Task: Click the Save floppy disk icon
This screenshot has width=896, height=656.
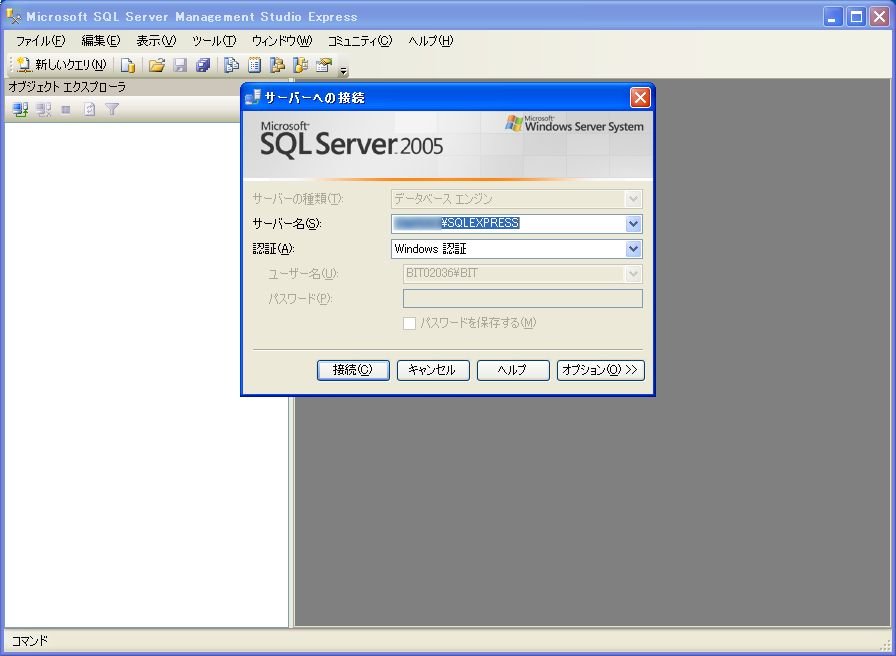Action: tap(180, 65)
